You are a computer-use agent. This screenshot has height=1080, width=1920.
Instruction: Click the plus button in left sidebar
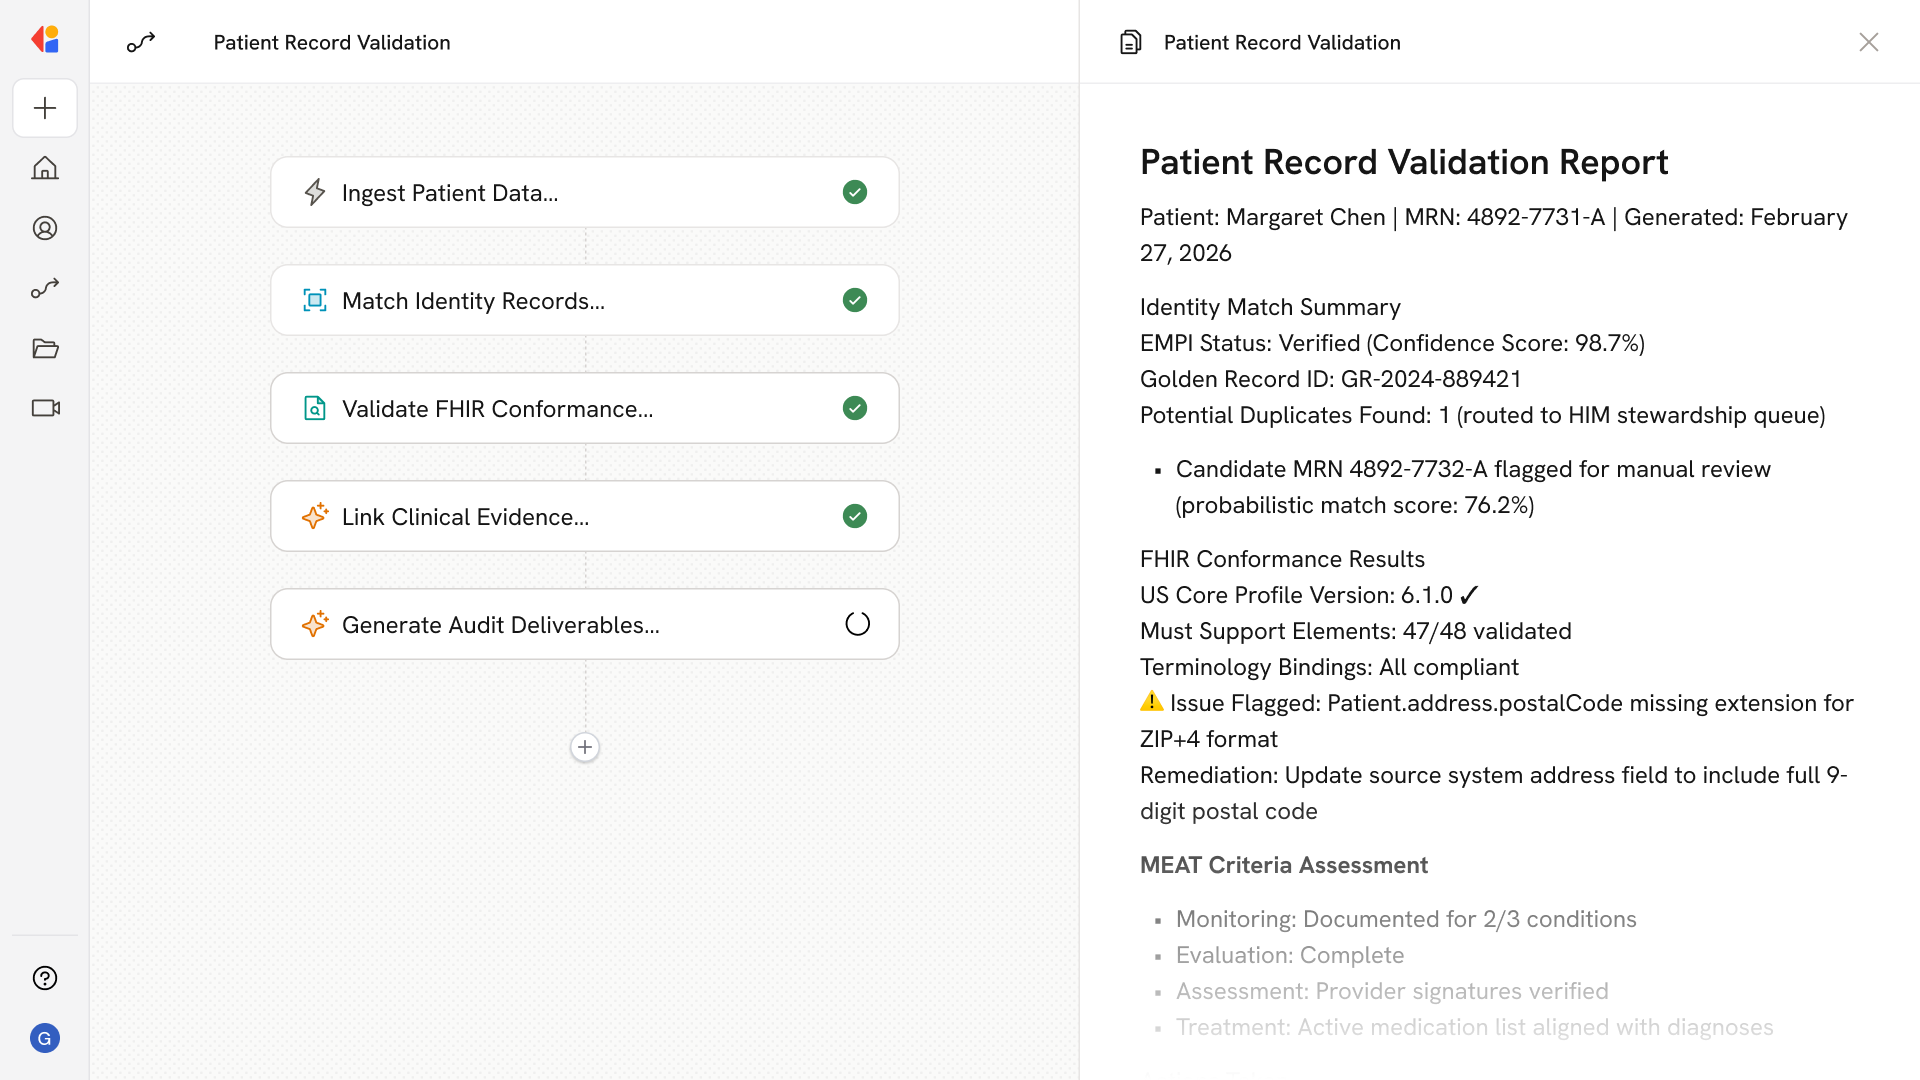click(45, 108)
